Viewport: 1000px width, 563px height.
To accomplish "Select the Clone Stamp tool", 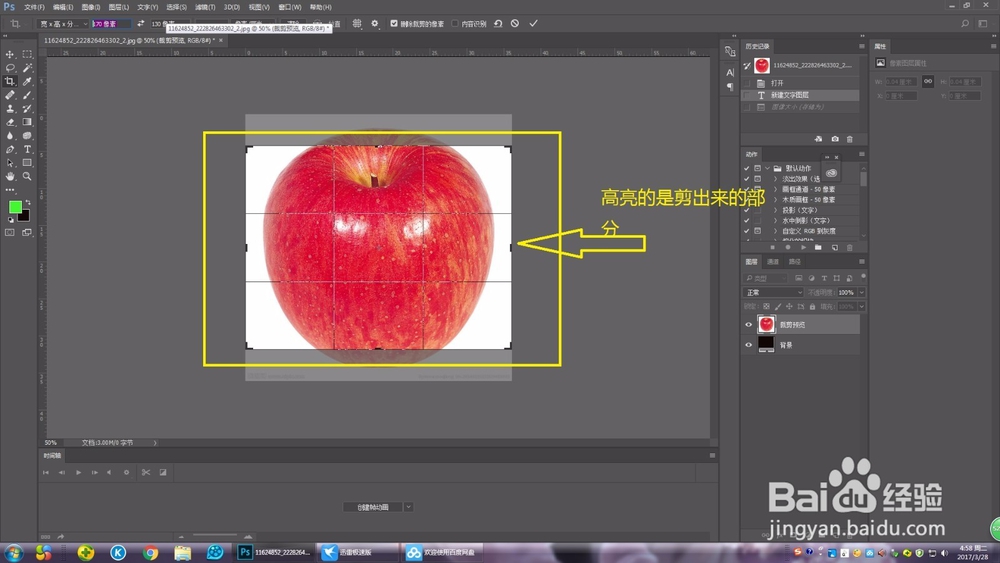I will [10, 108].
